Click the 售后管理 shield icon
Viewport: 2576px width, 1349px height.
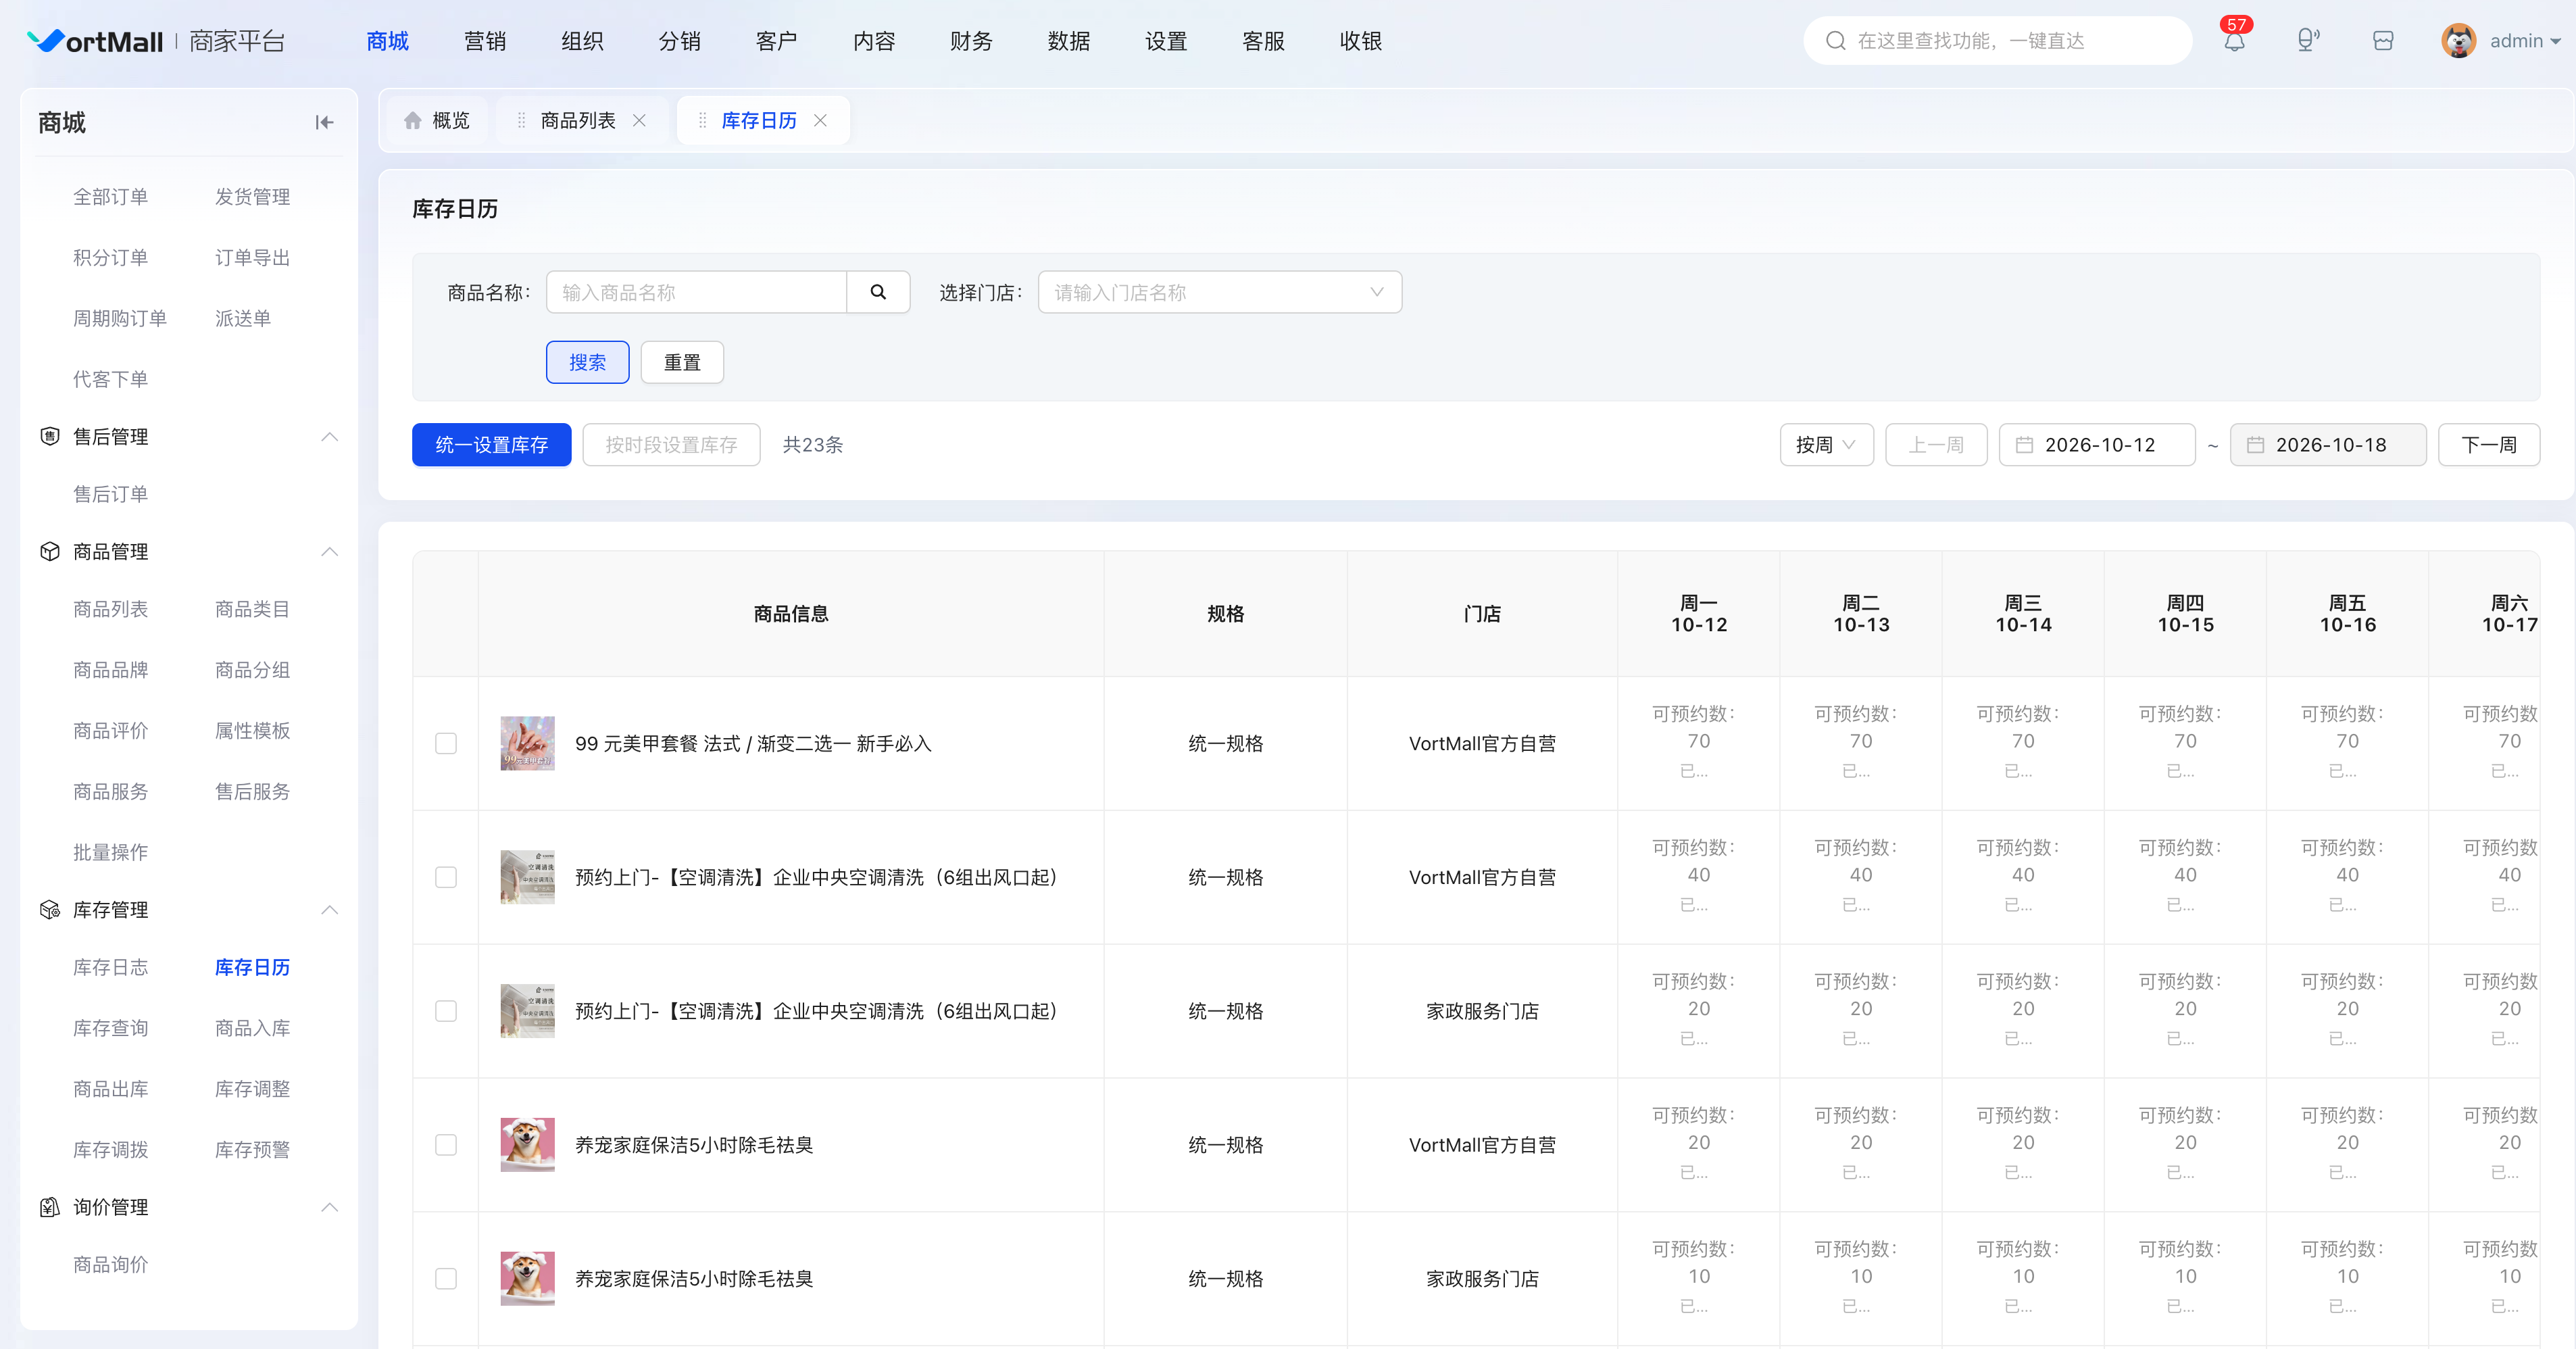point(49,436)
